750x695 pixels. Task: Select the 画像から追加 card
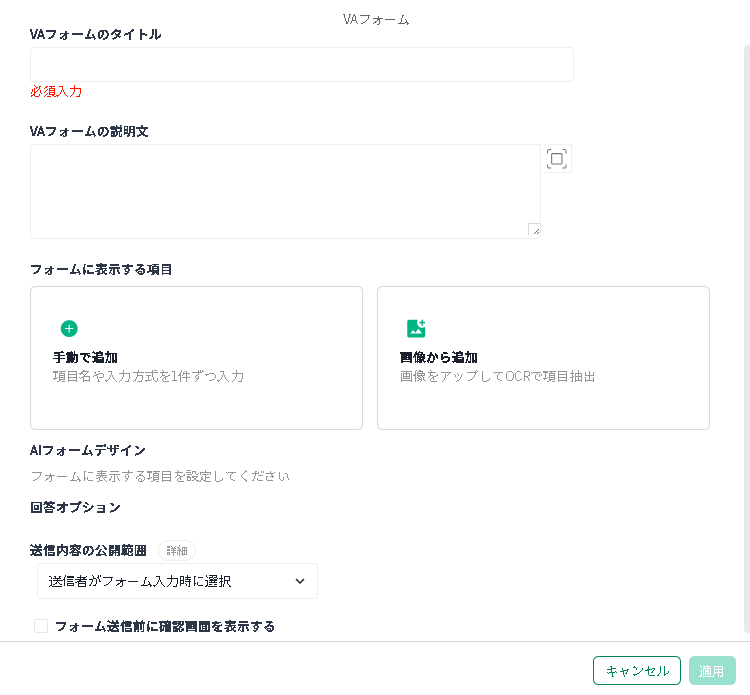tap(543, 358)
